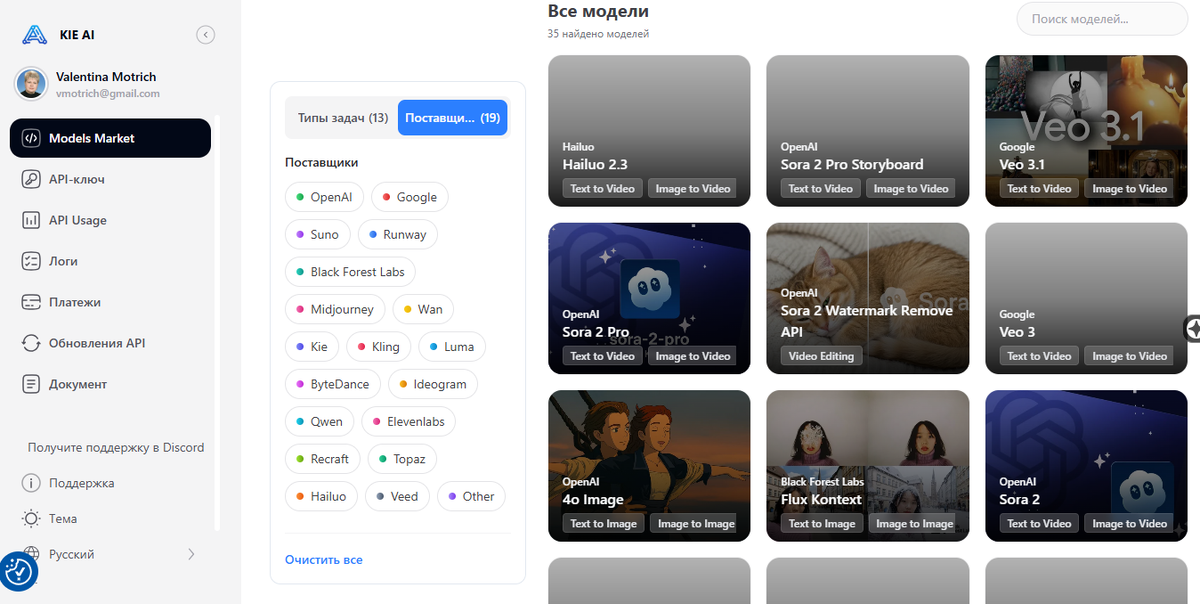Open the 4o Image model card
The width and height of the screenshot is (1200, 604).
point(650,466)
